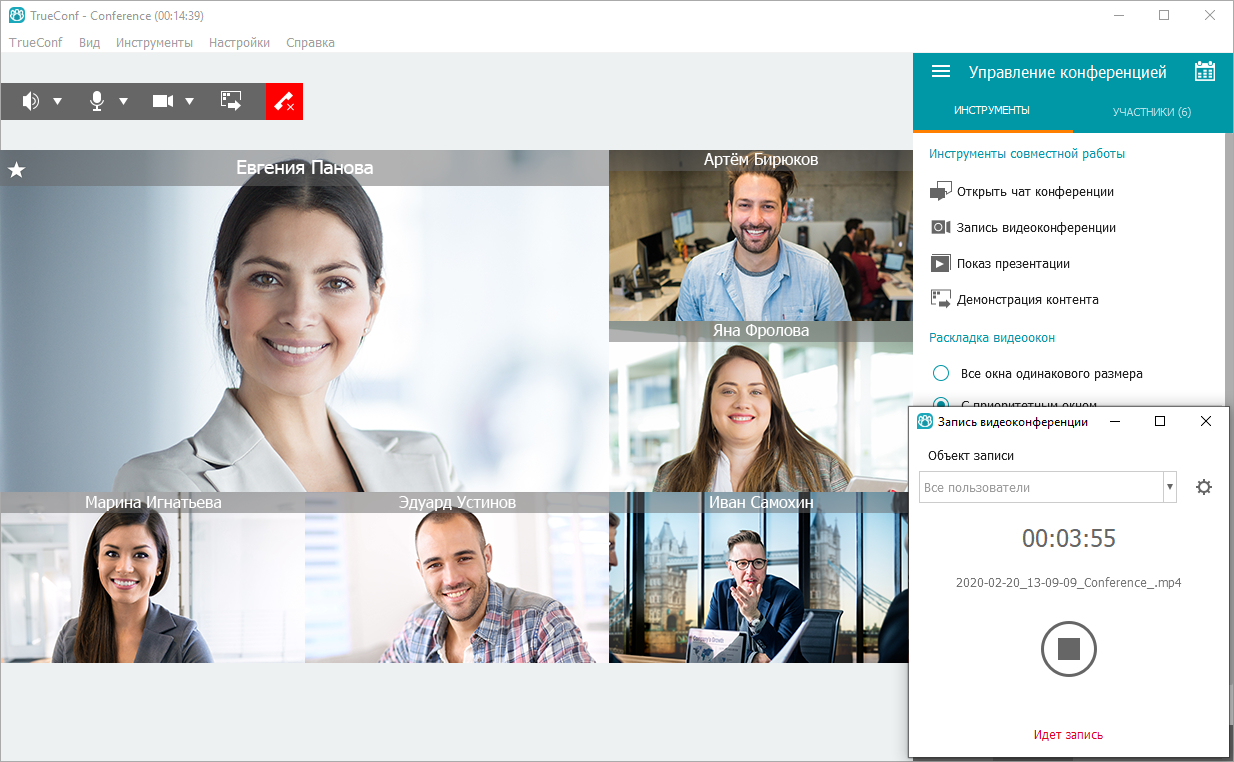
Task: Click the star on Евгения Панова video
Action: [16, 170]
